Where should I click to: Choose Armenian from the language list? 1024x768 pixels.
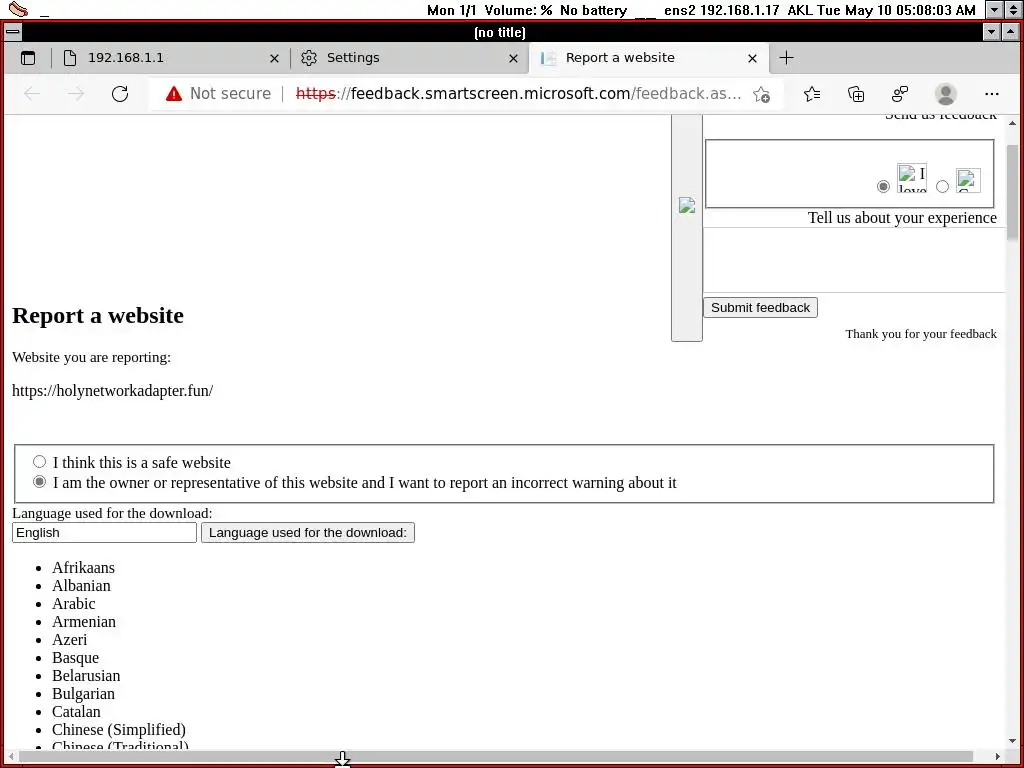(x=84, y=622)
